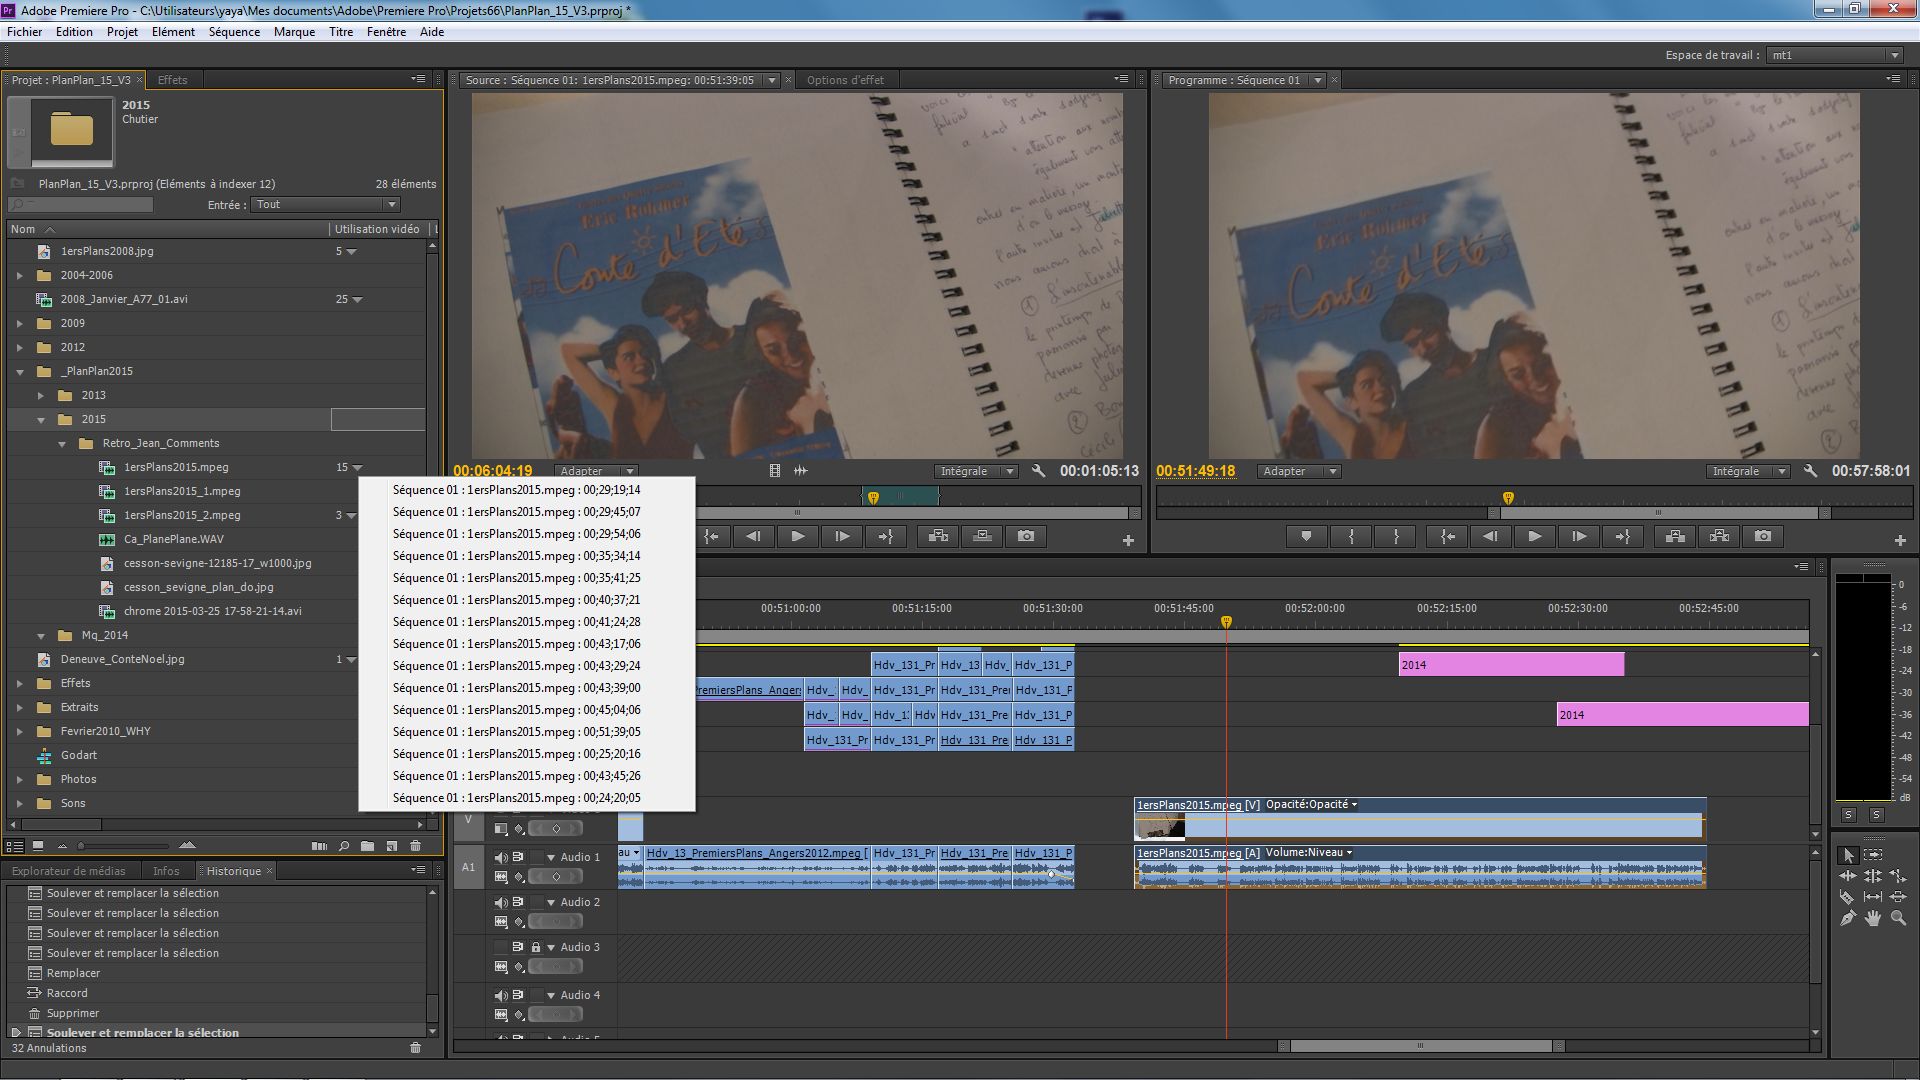This screenshot has height=1080, width=1920.
Task: Toggle lock box on Audio 2 track
Action: click(536, 902)
